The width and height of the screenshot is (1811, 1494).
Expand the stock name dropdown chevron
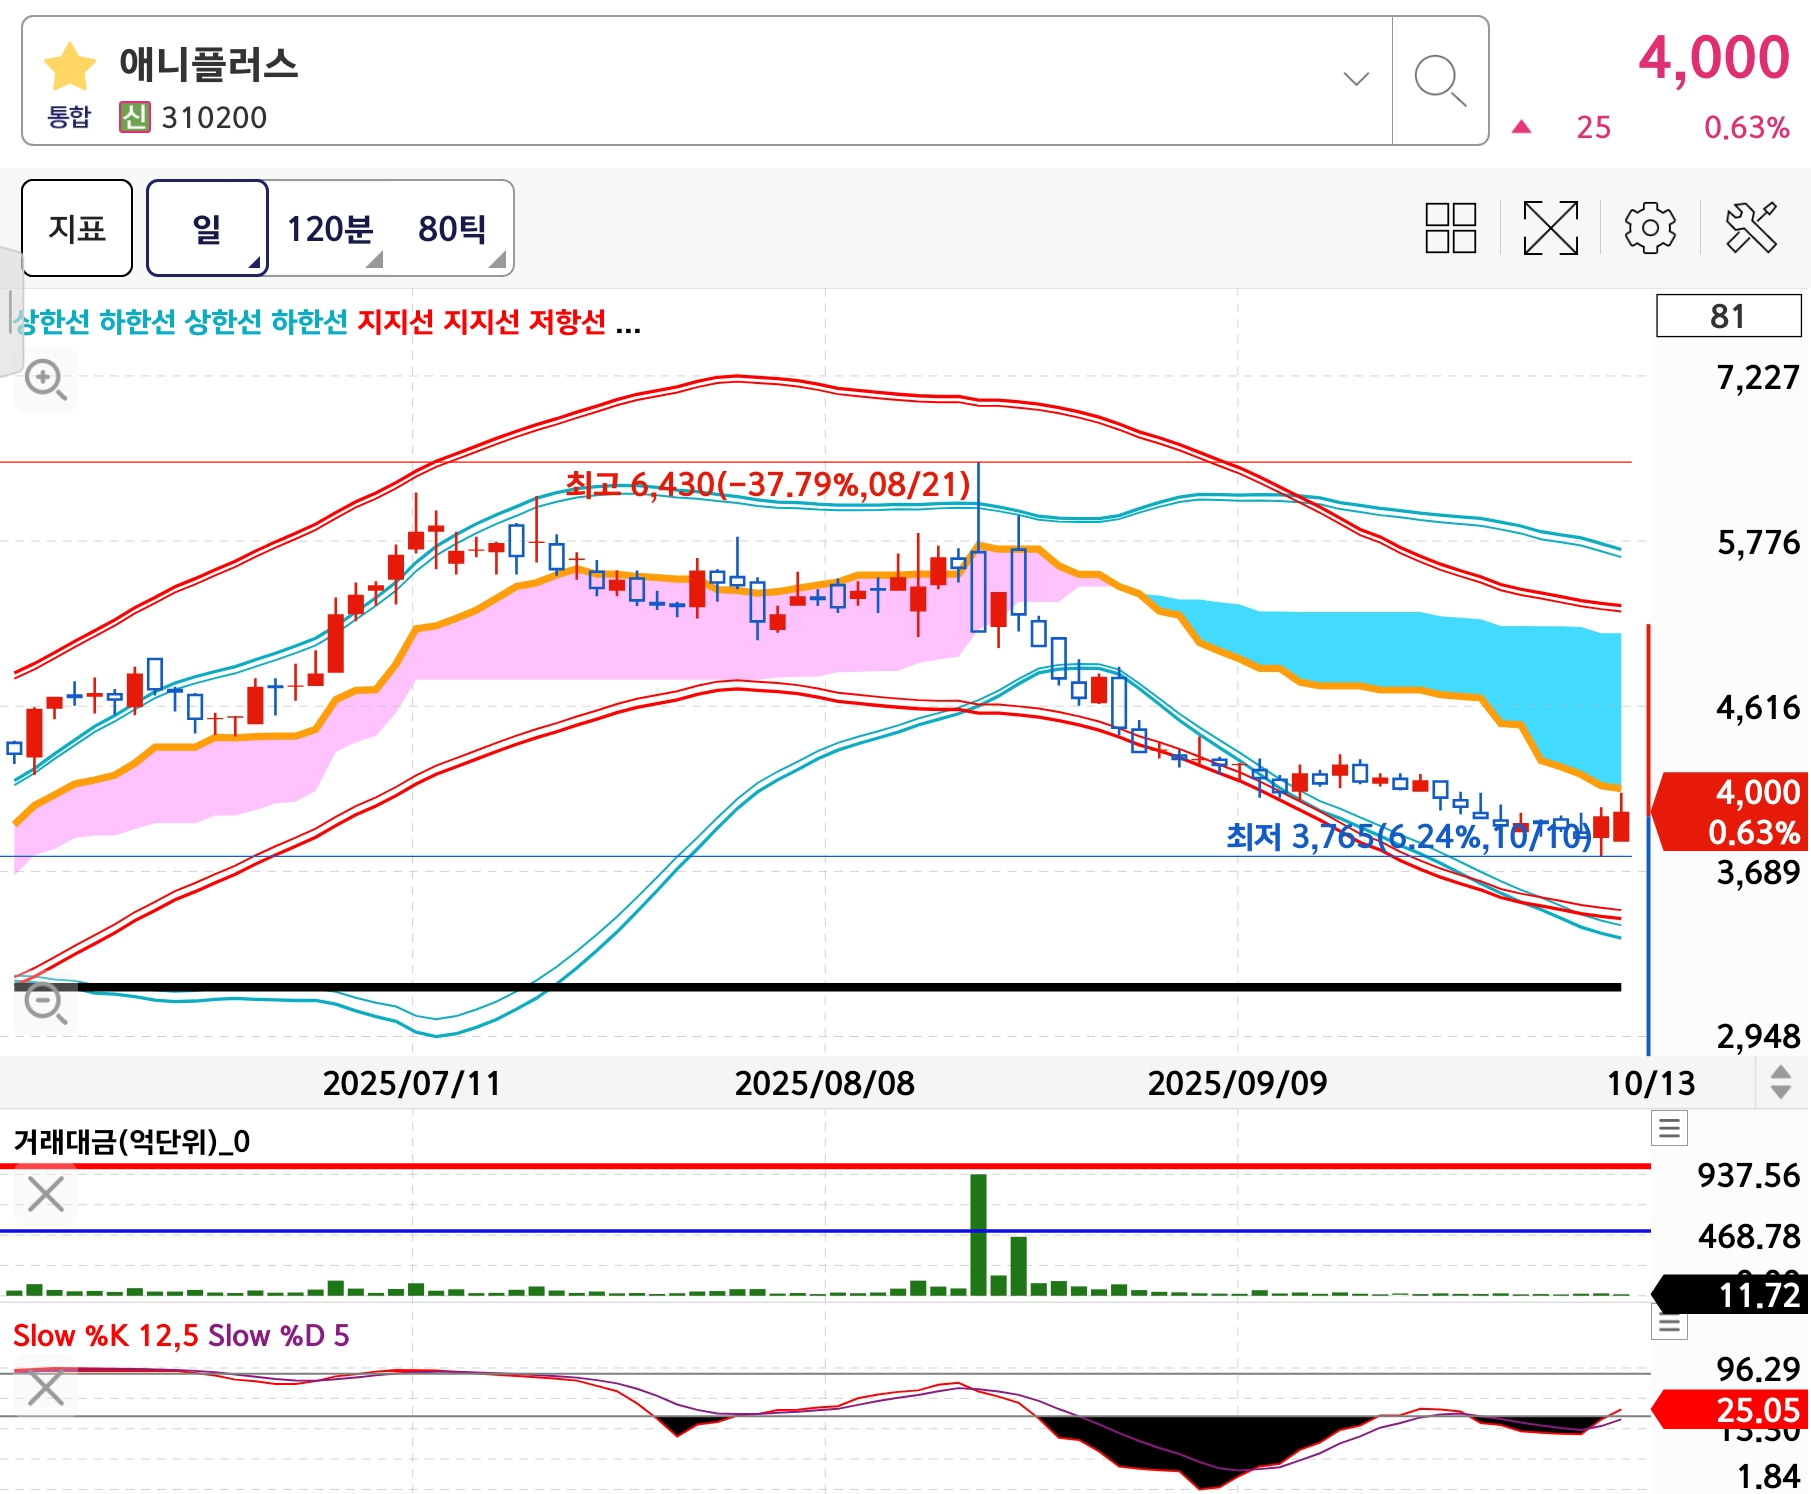(x=1356, y=79)
